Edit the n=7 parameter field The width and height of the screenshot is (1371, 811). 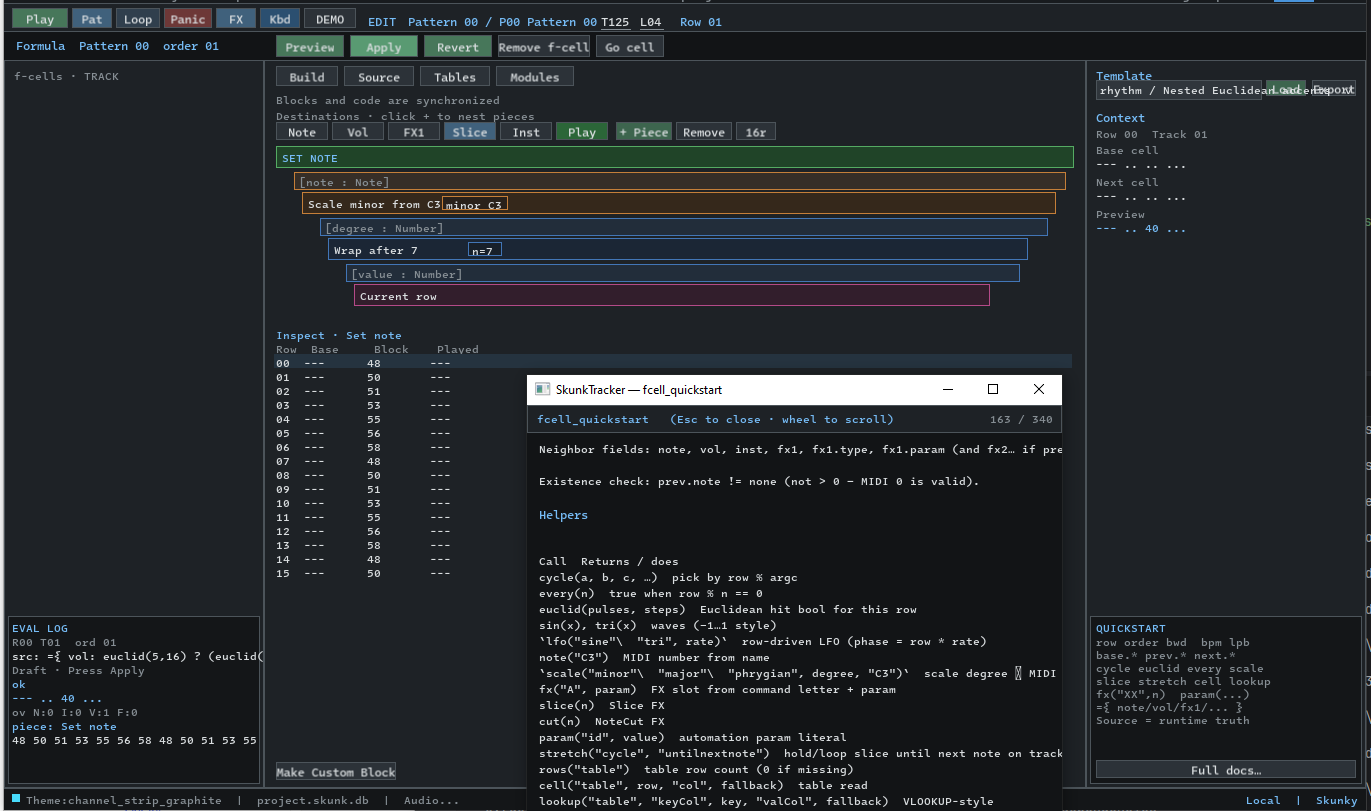pos(485,250)
